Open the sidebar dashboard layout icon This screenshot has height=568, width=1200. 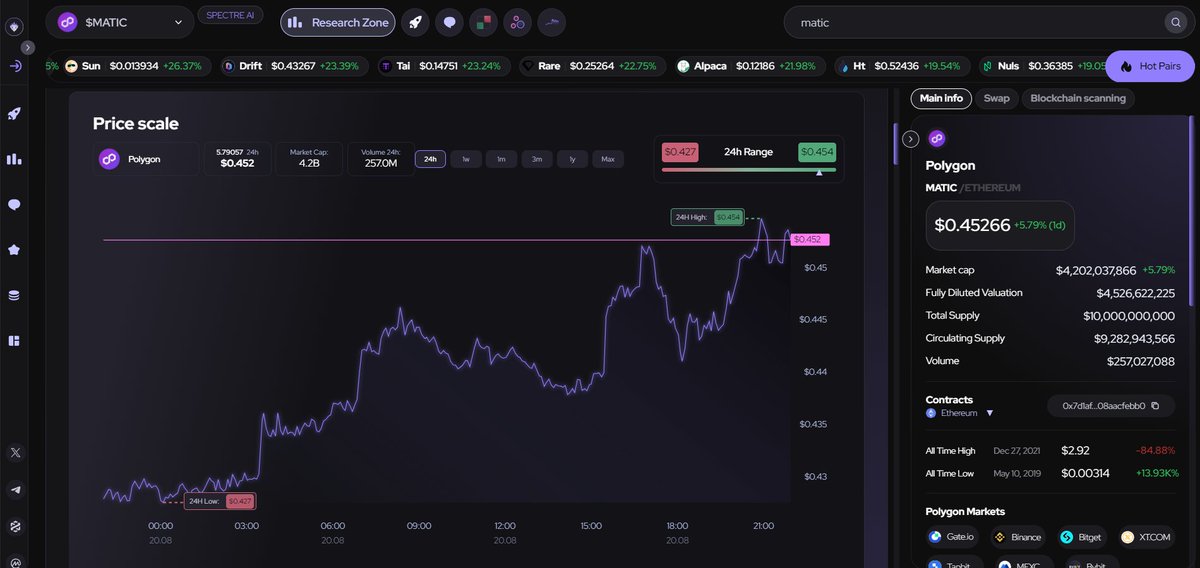pos(14,341)
